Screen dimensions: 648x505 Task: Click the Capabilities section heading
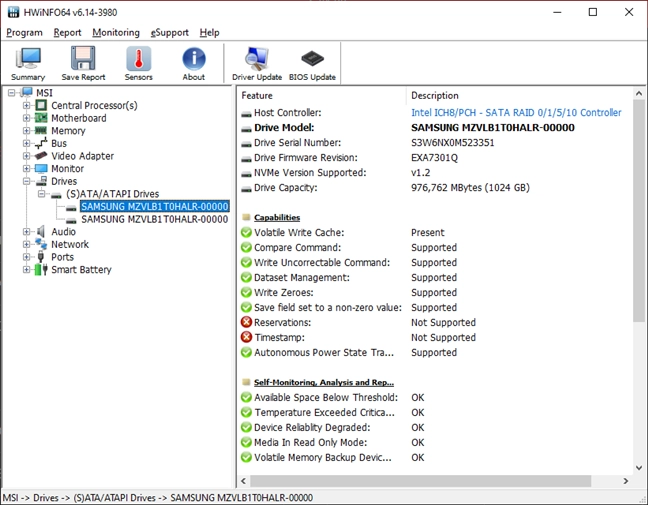(277, 217)
